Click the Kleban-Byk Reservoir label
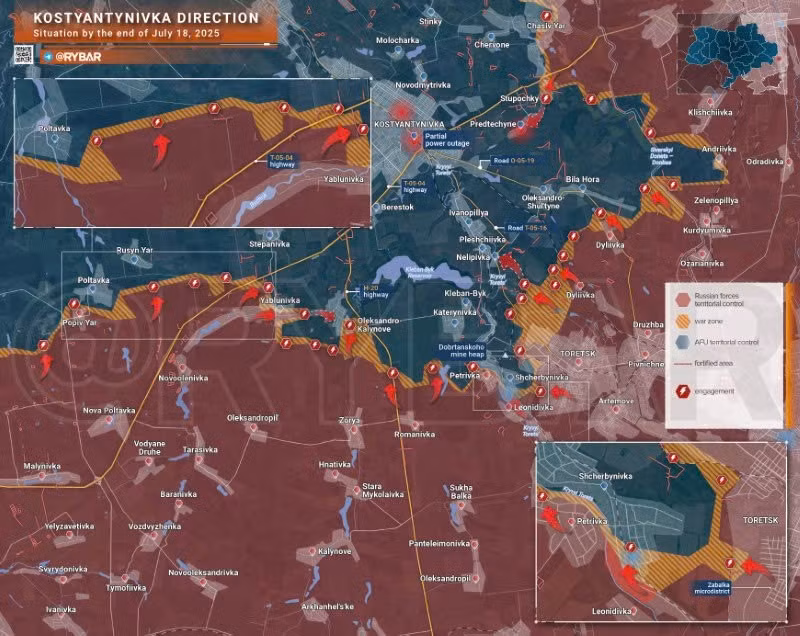This screenshot has width=800, height=636. pyautogui.click(x=420, y=272)
